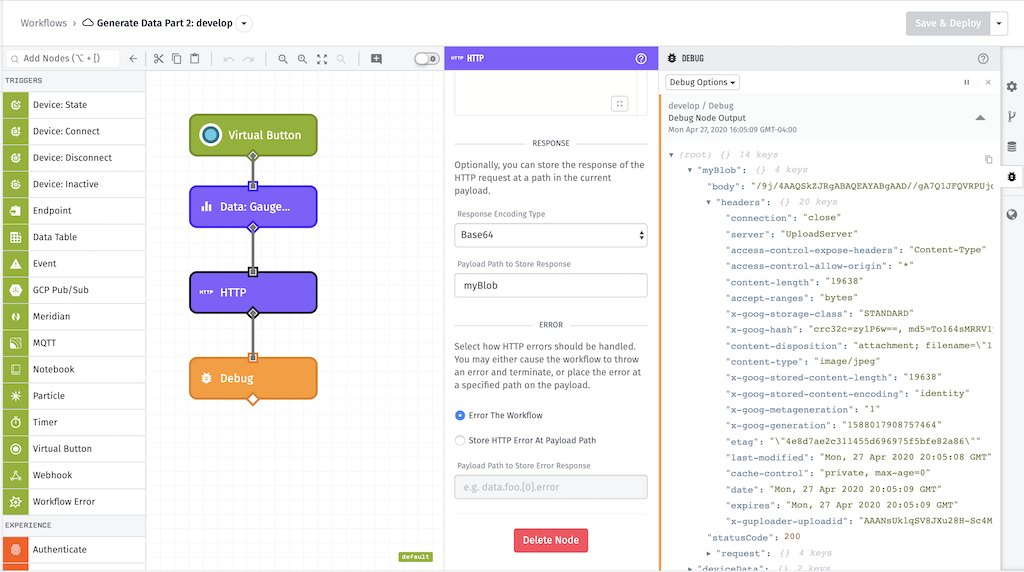Select debug bug icon in sidebar
Screen dimensions: 1024x572
(x=1012, y=176)
